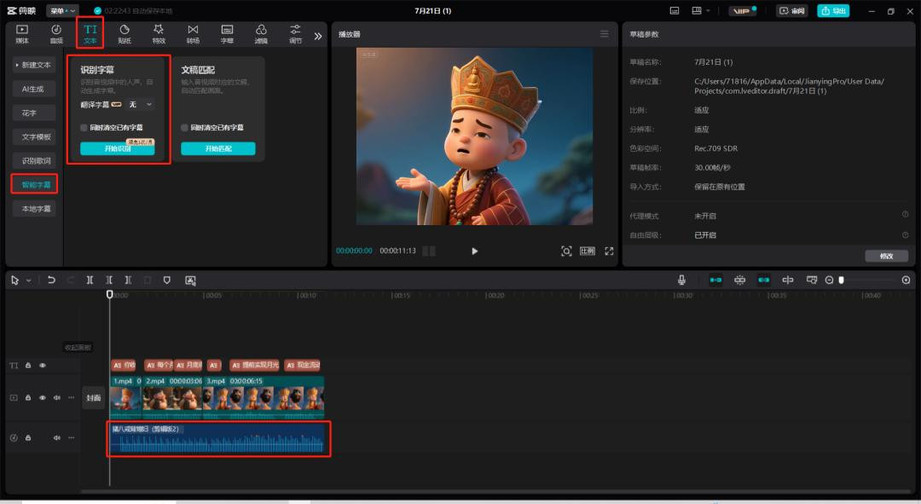
Task: Toggle clip linkage
Action: tap(764, 280)
